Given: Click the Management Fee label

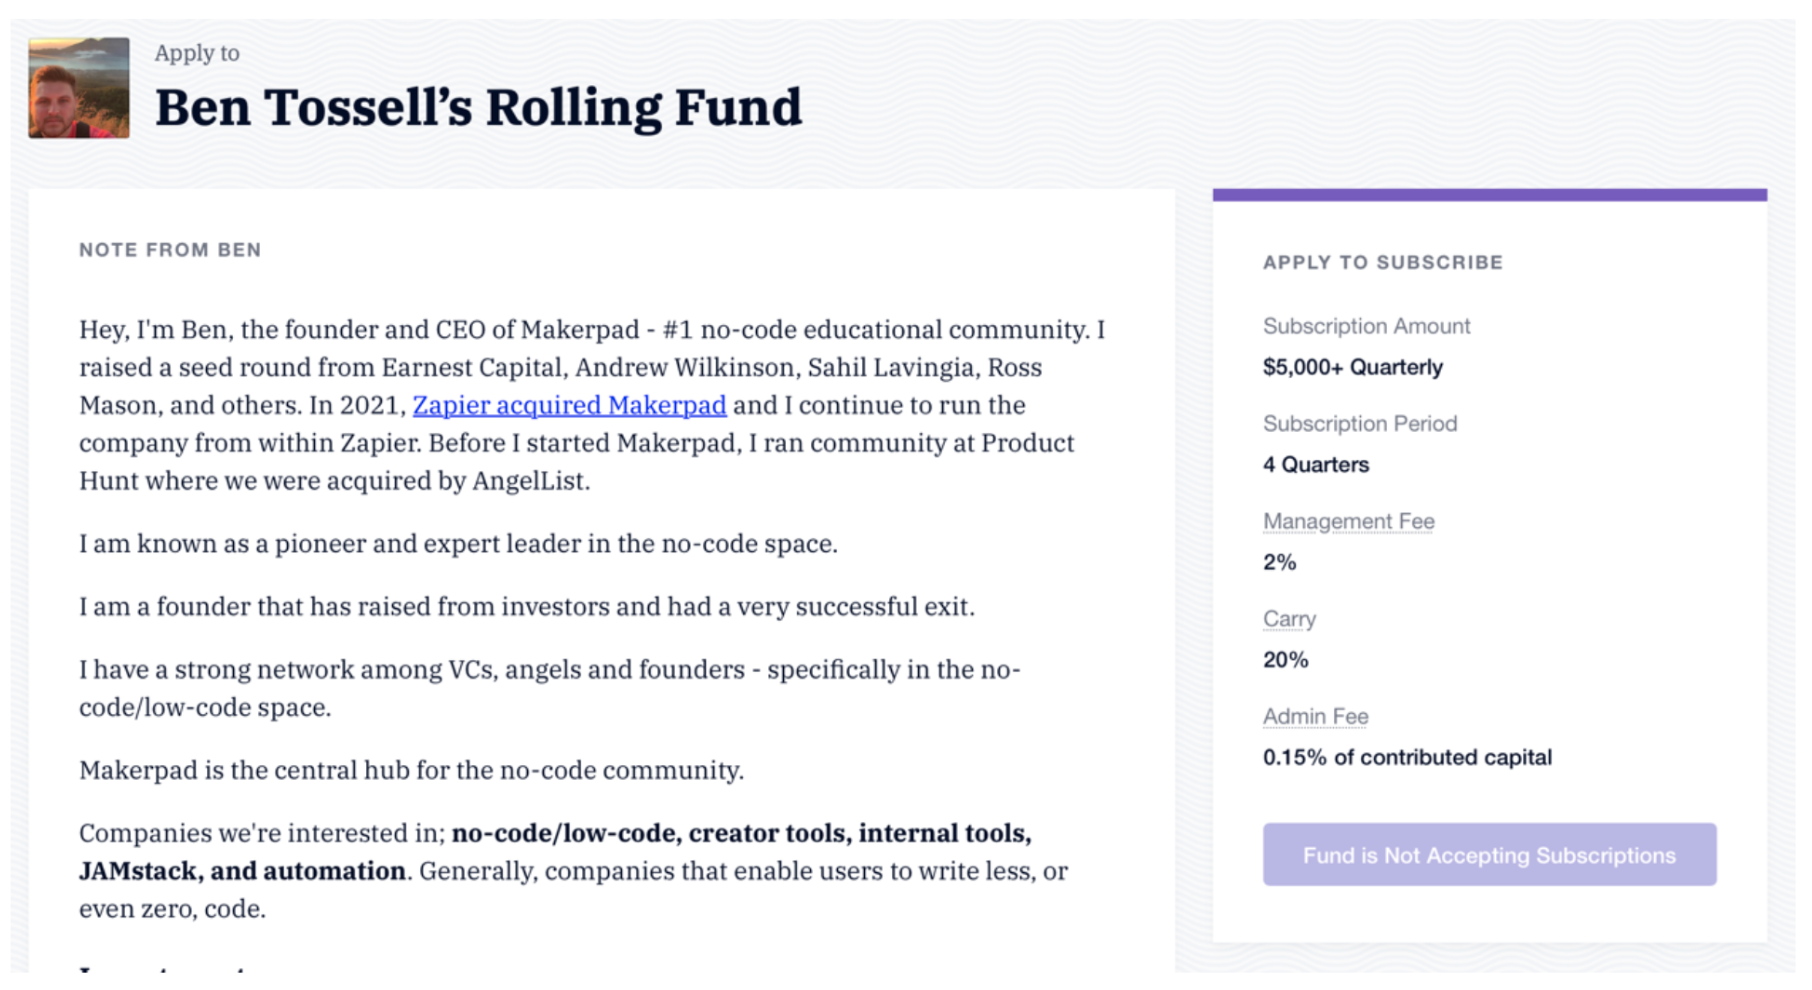Looking at the screenshot, I should tap(1348, 521).
